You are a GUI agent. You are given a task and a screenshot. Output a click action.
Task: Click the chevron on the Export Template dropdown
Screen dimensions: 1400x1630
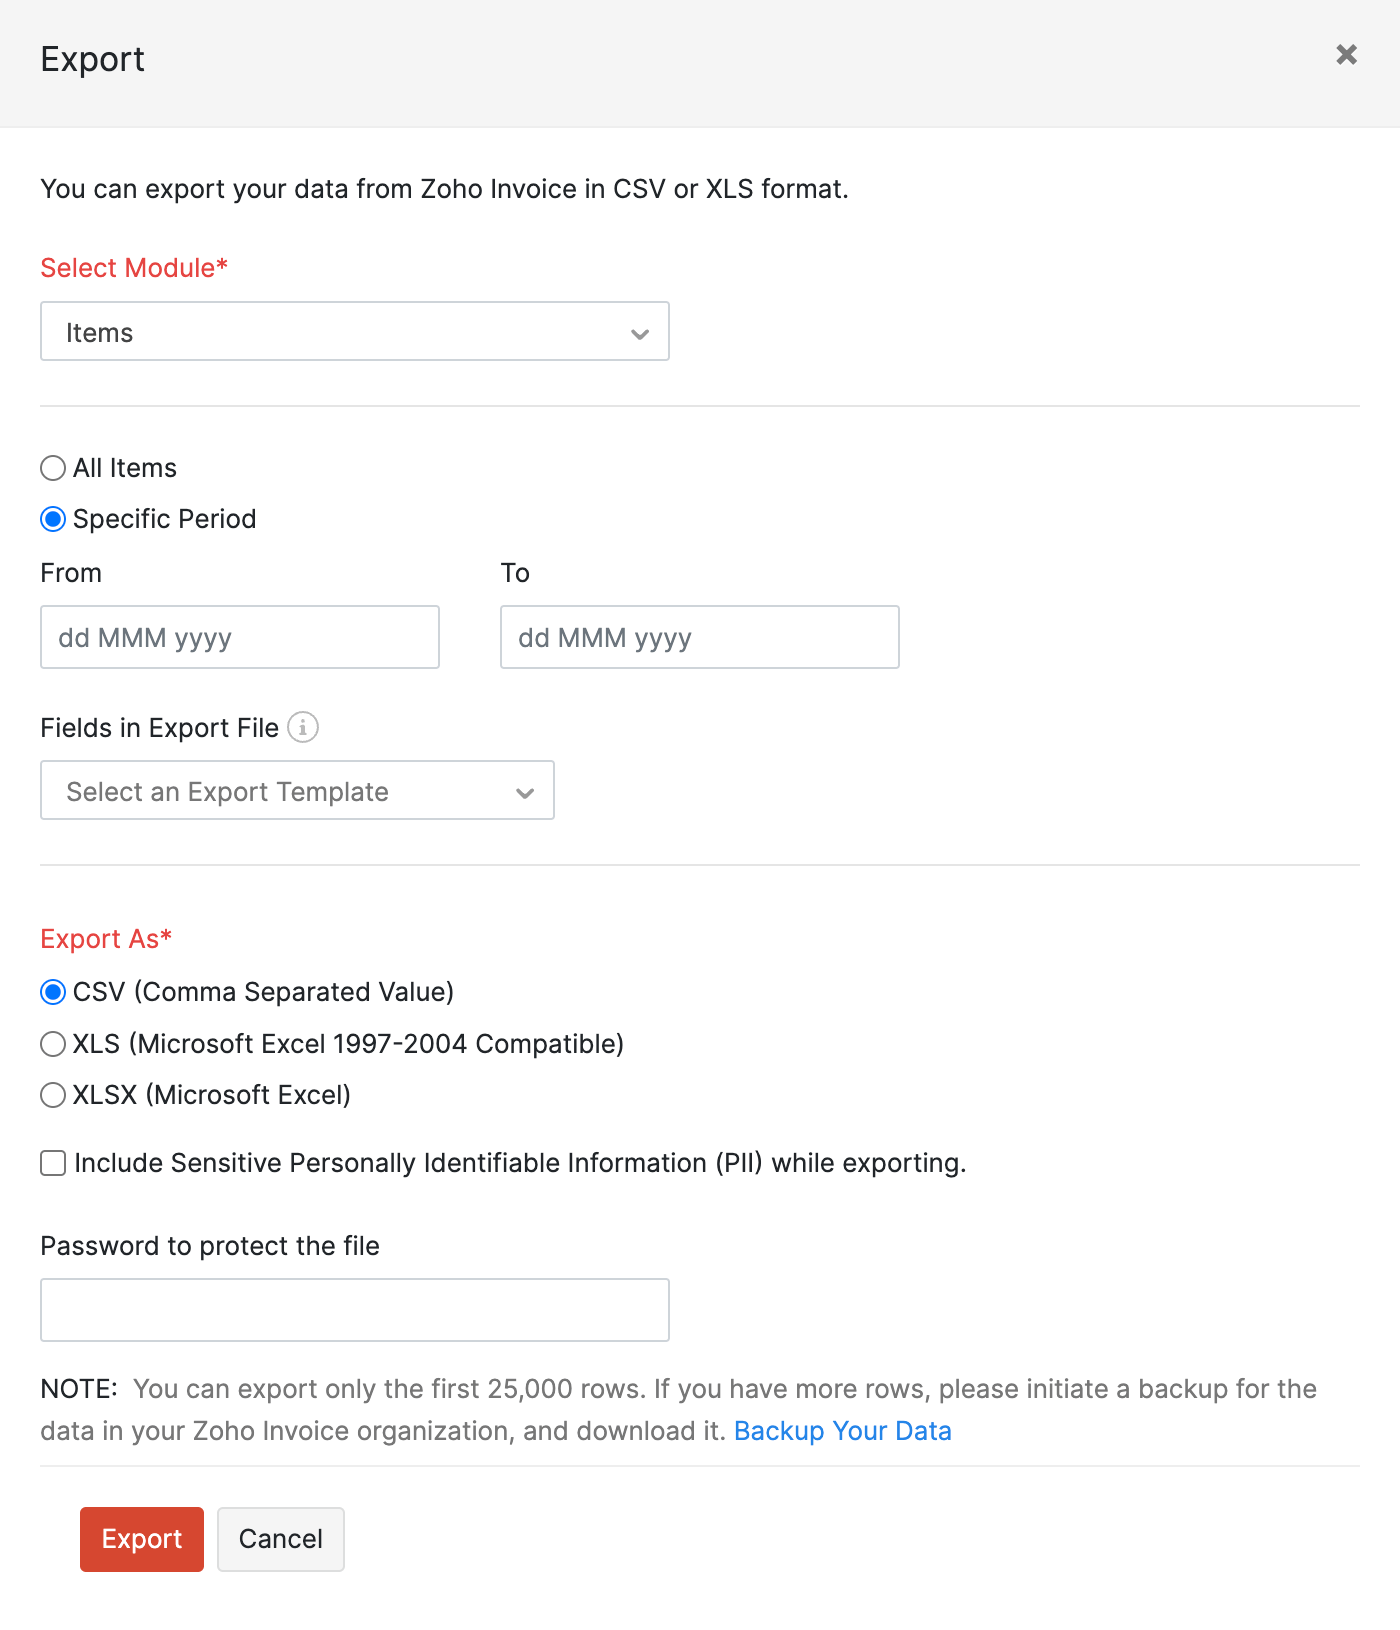(x=525, y=793)
